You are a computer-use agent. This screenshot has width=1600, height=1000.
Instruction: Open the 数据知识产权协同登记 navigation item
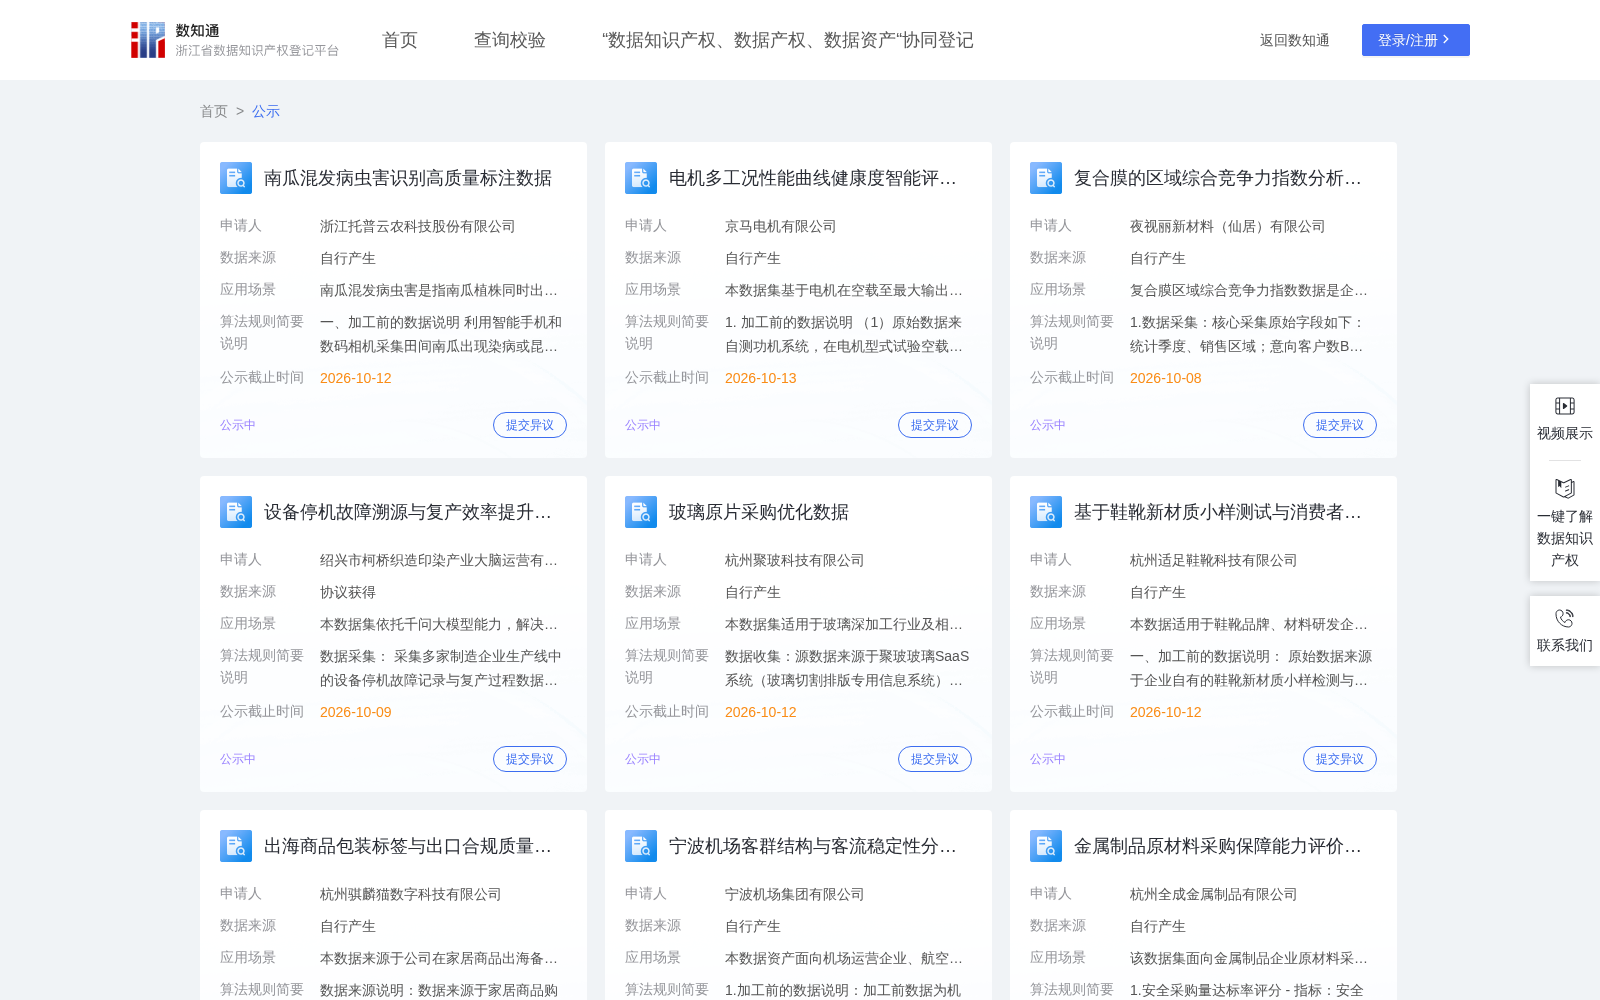pos(788,40)
